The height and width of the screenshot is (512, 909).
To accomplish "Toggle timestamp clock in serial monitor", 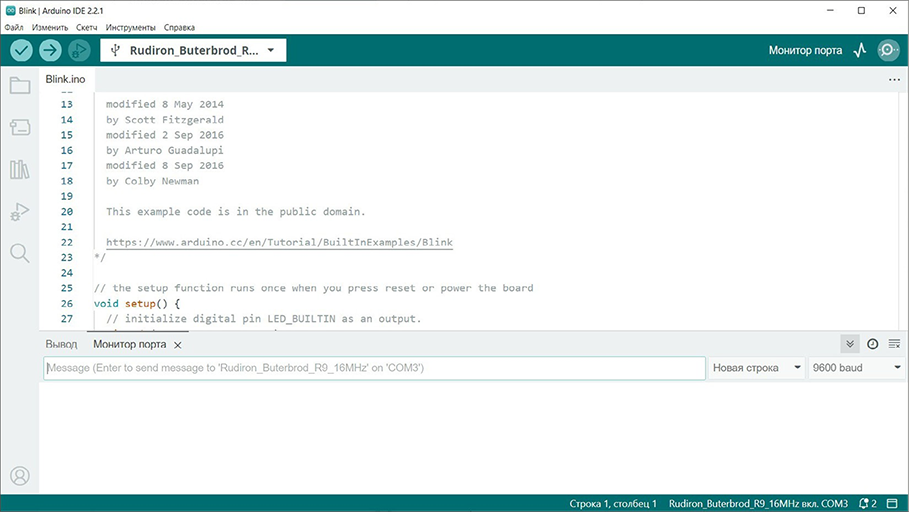I will coord(872,344).
